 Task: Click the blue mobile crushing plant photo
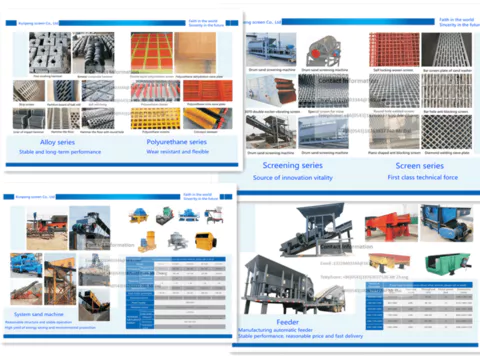pos(26,265)
